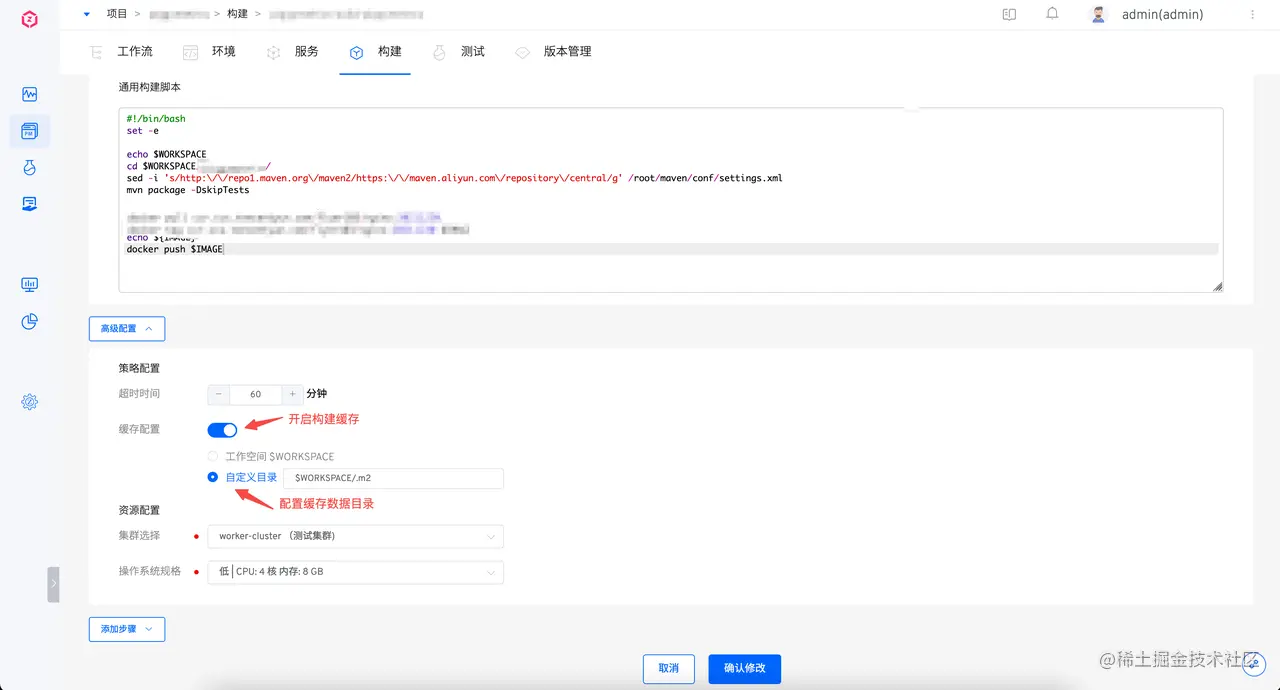
Task: Switch to the 版本管理 tab
Action: [554, 52]
